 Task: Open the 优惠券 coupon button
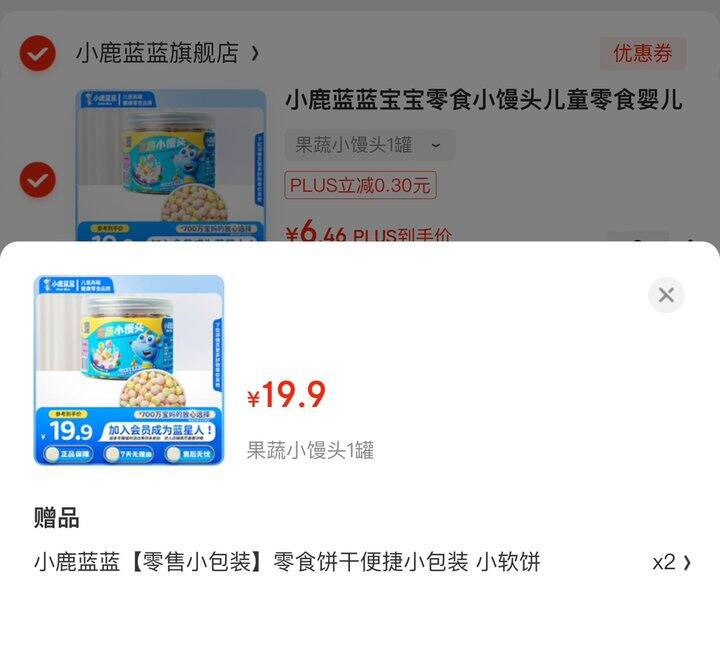[642, 53]
